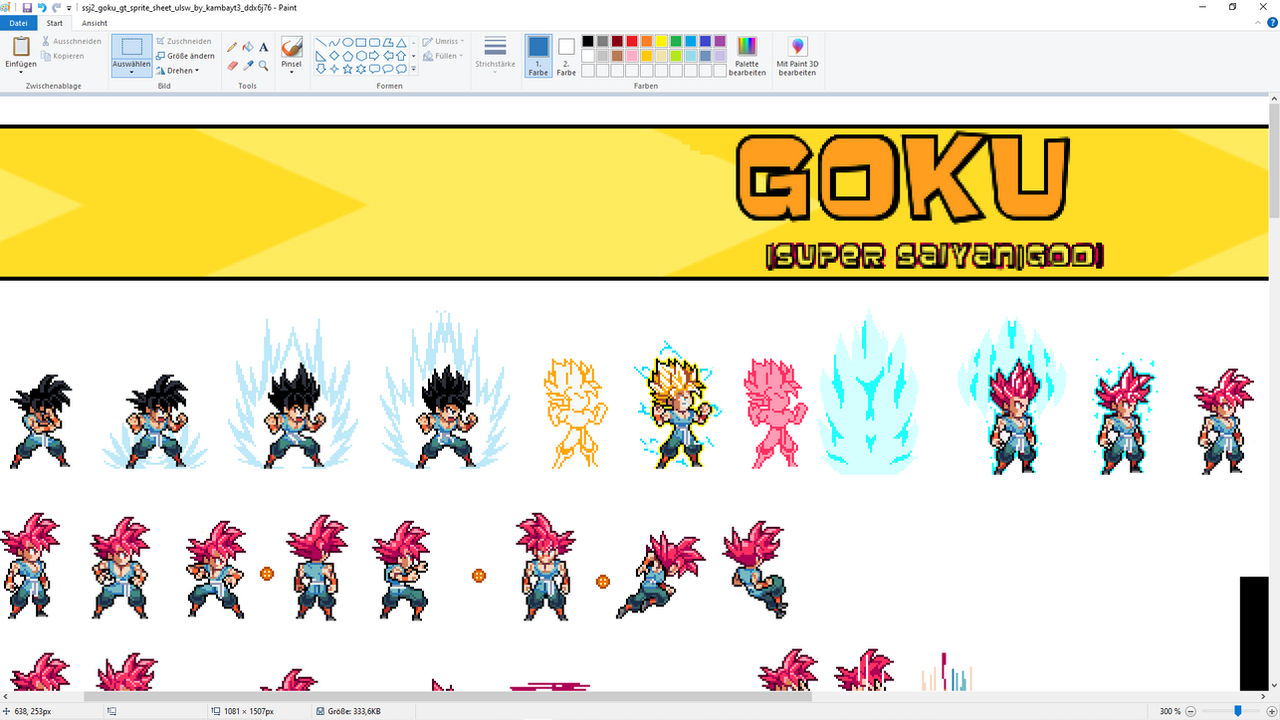Select the Magnifier zoom tool

264,65
